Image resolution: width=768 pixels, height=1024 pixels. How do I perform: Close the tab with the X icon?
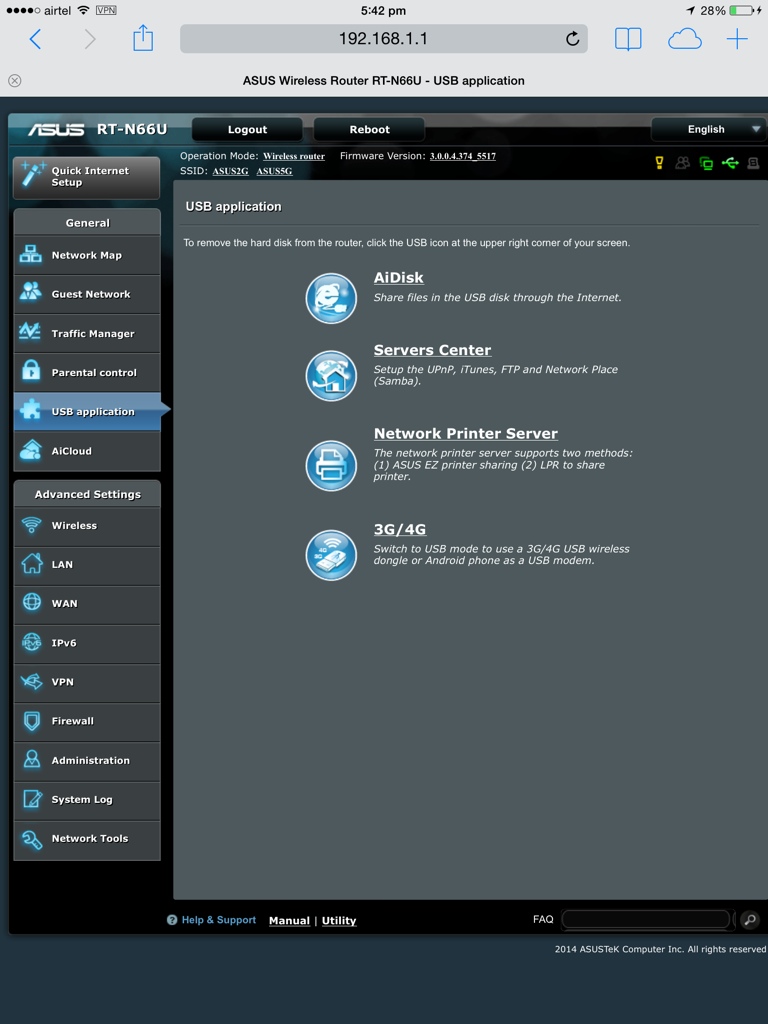click(14, 80)
